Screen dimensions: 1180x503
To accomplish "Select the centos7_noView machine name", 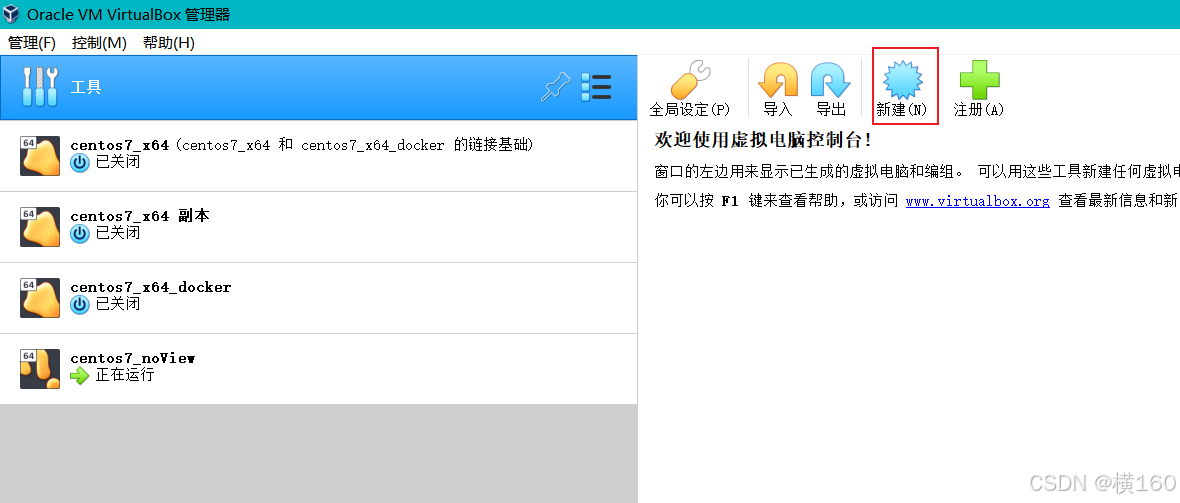I will pos(132,358).
